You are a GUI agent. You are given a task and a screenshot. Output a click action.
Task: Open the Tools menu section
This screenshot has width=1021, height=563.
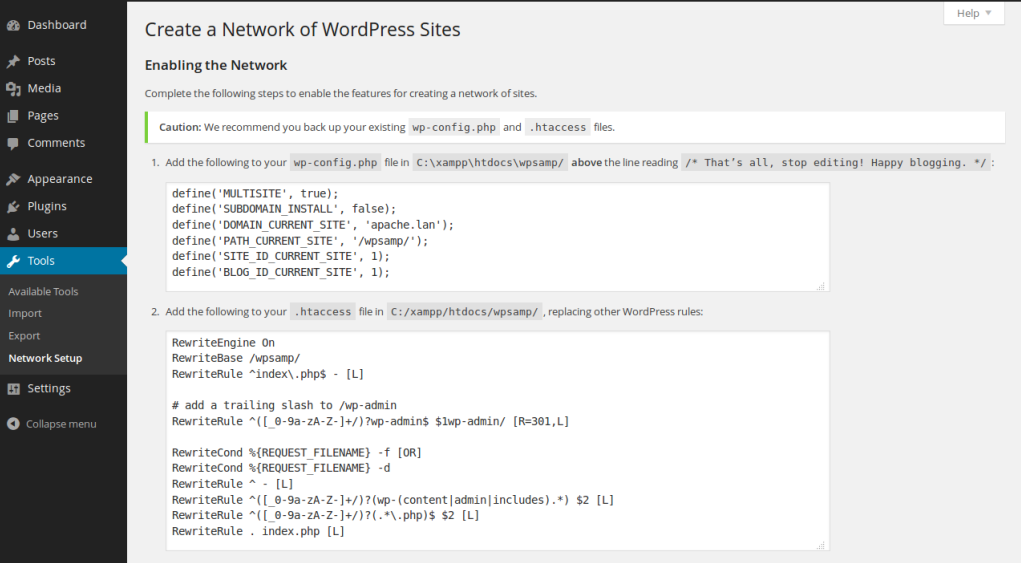coord(41,261)
